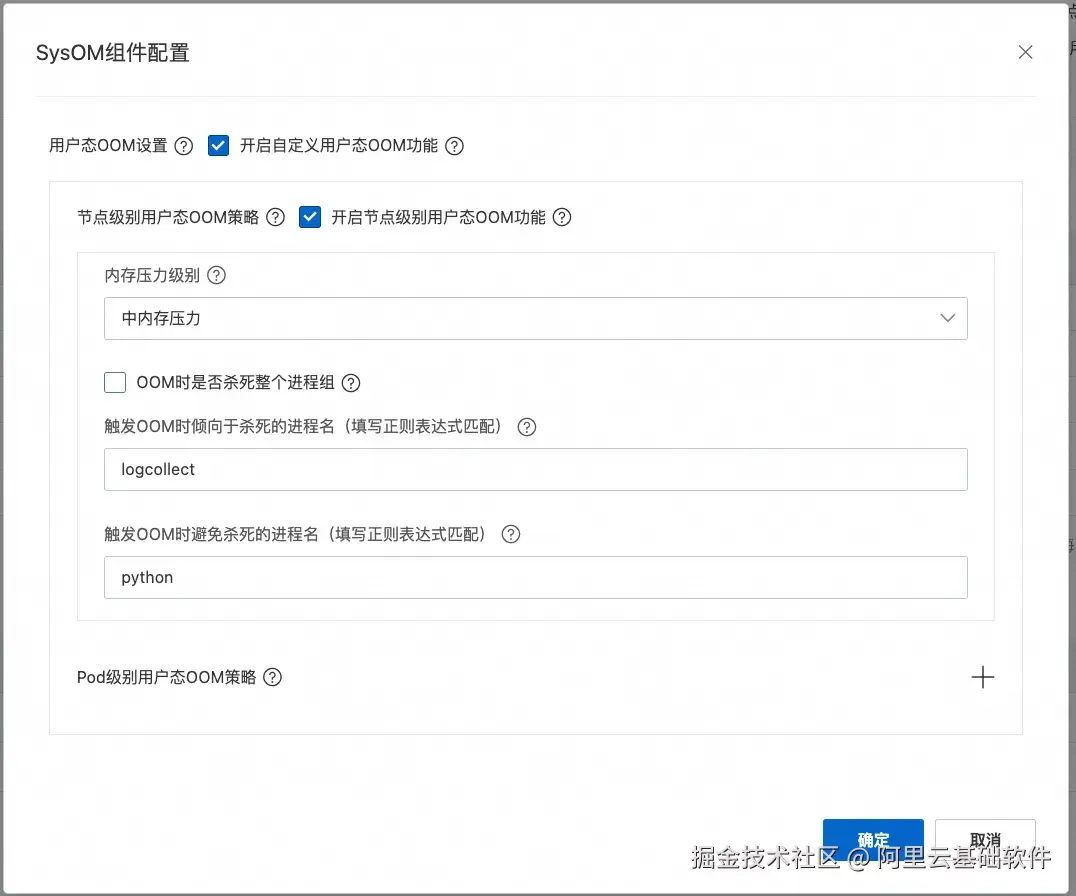Close the SysOM组件配置 dialog
This screenshot has width=1076, height=896.
click(1025, 52)
